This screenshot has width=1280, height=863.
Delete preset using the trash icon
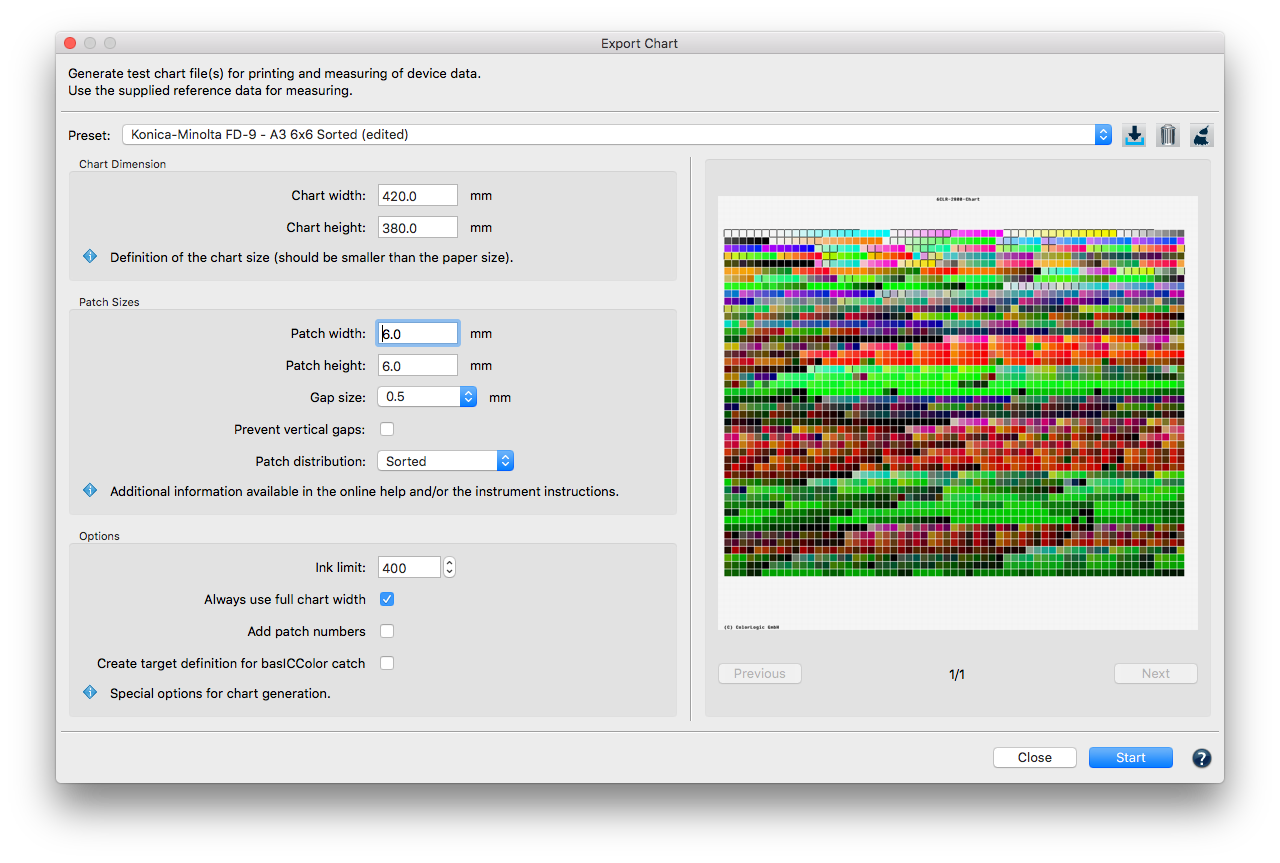[x=1168, y=135]
